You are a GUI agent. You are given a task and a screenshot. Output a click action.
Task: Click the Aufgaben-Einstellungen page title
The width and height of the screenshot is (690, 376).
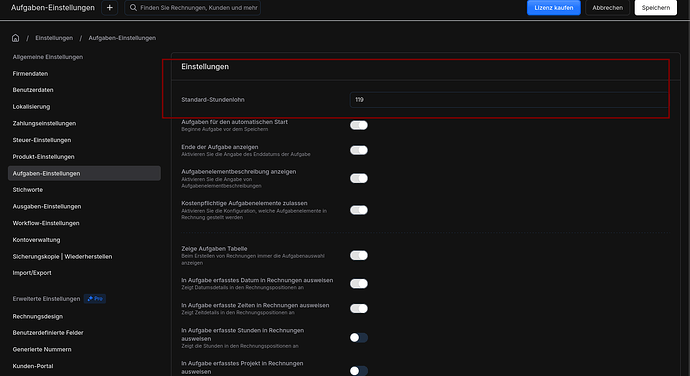(x=53, y=7)
